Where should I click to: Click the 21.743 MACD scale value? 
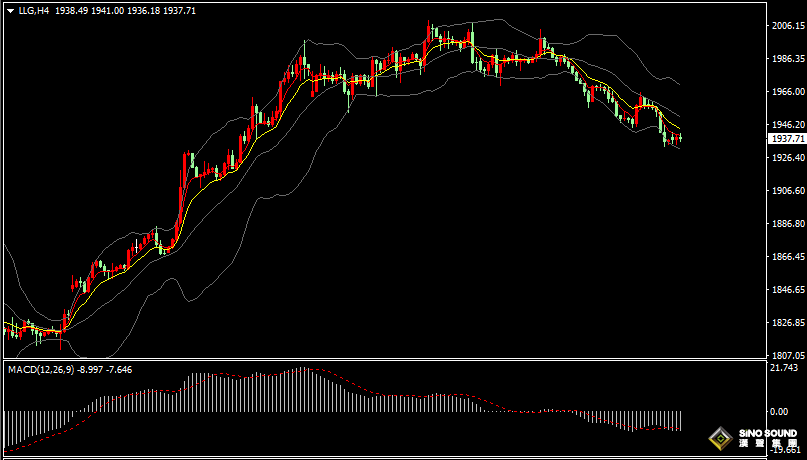(784, 369)
